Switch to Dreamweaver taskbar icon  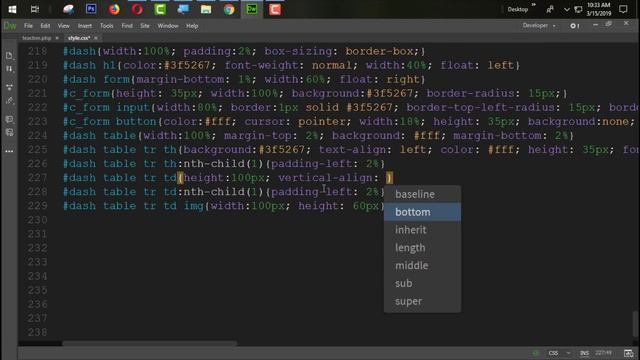[252, 9]
